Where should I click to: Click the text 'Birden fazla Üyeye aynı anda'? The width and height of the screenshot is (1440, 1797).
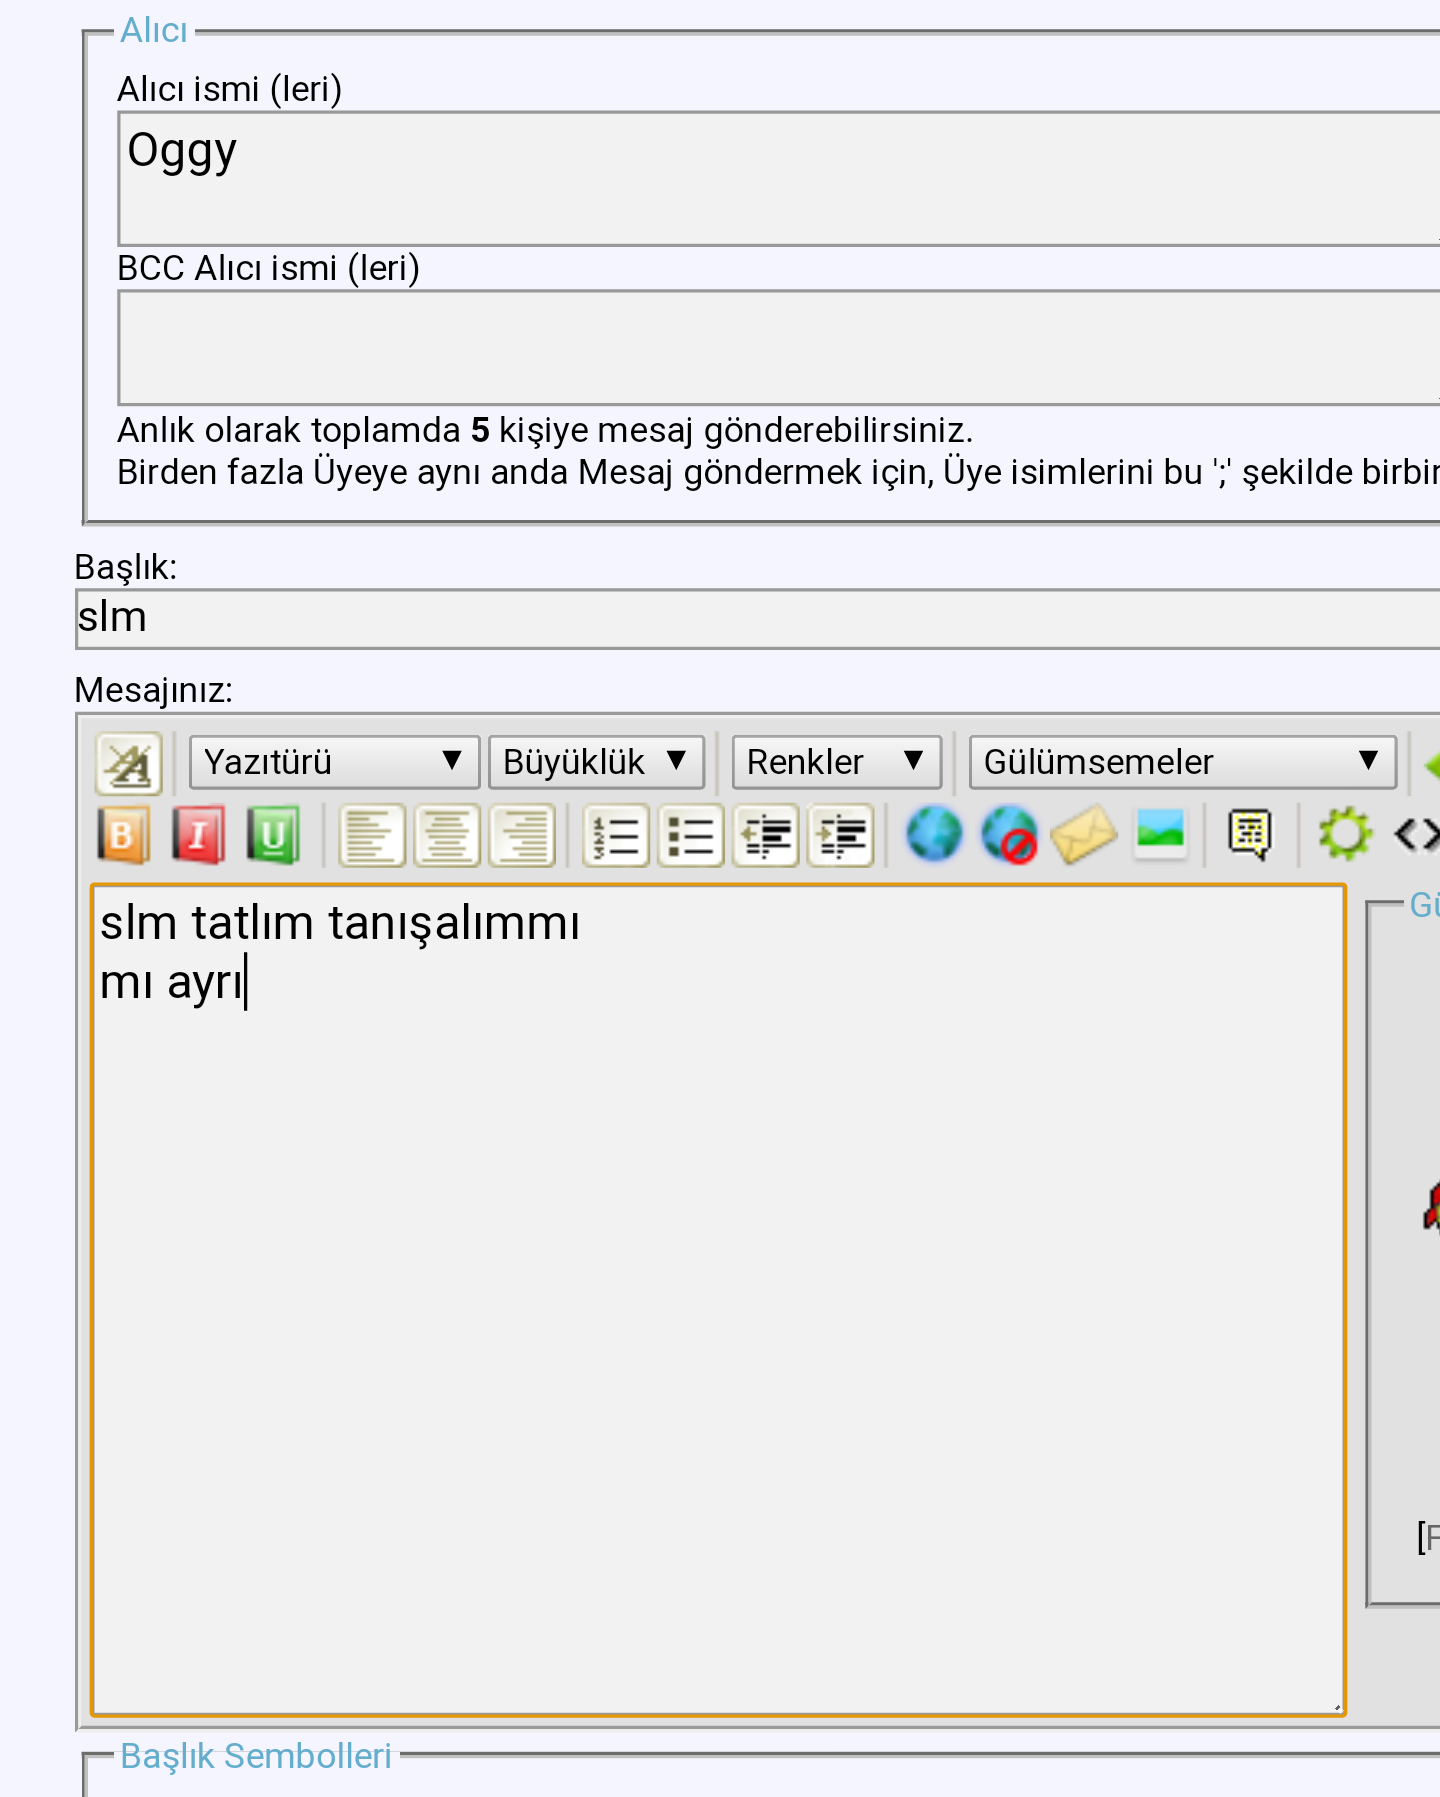[x=343, y=472]
